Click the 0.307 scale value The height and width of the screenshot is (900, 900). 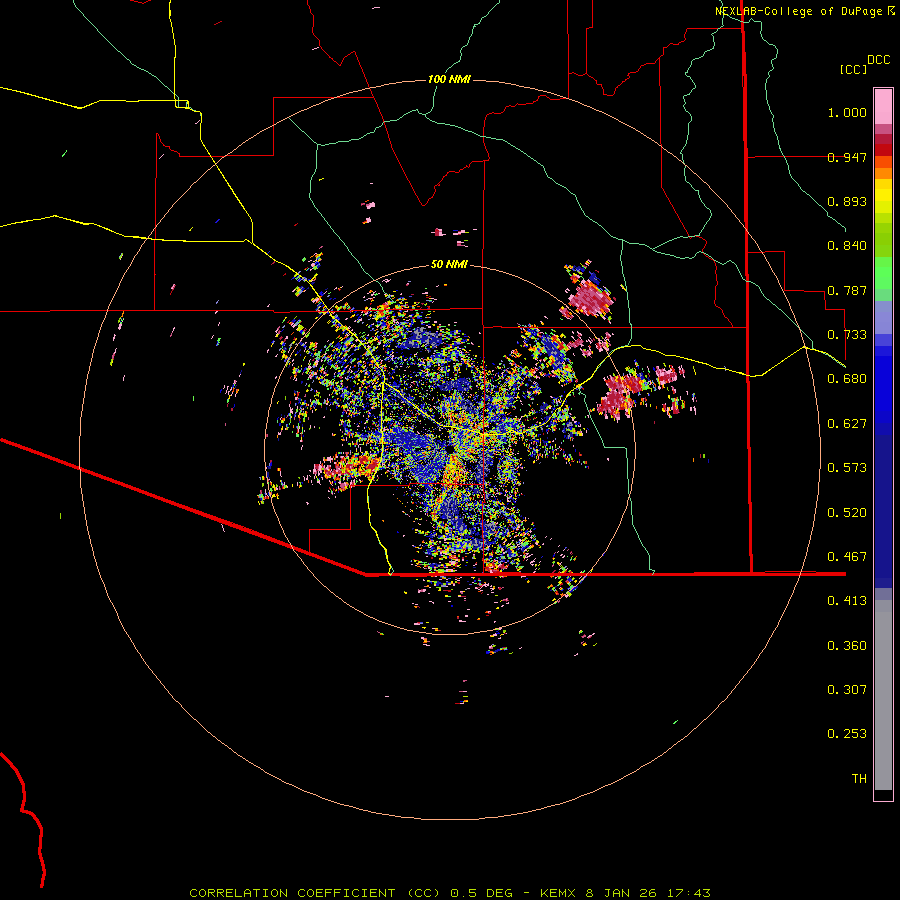click(x=847, y=690)
